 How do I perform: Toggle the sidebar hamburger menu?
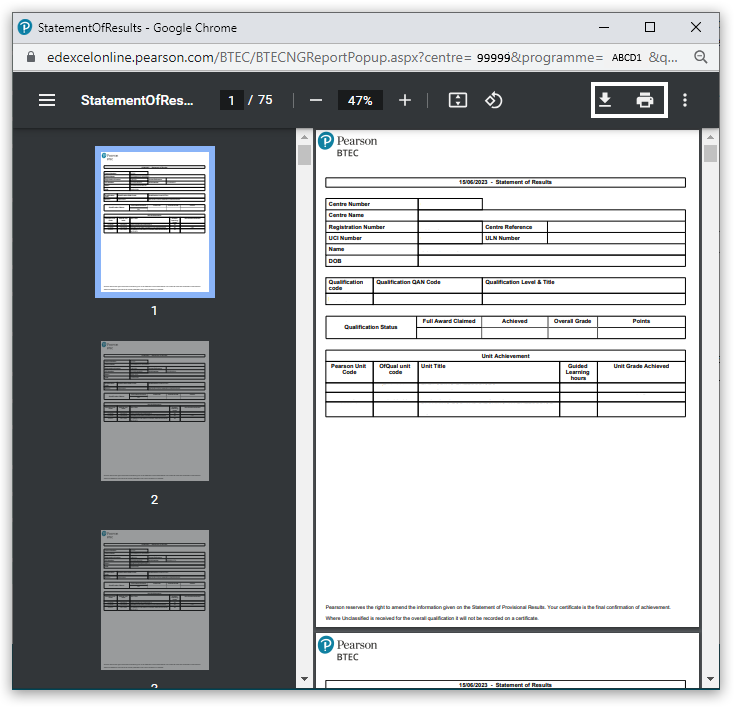point(47,100)
